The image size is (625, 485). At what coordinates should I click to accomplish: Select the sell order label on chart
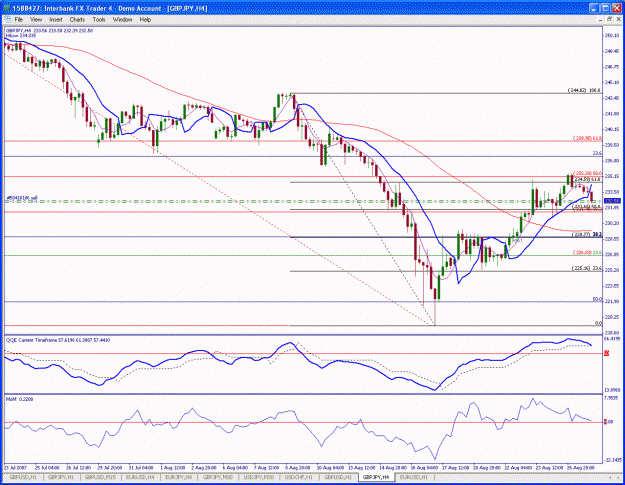pyautogui.click(x=22, y=198)
